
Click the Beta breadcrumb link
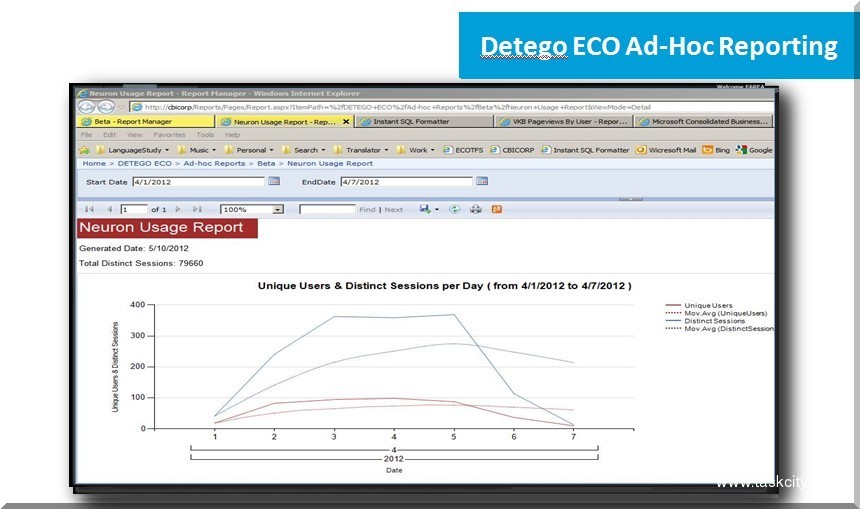coord(266,163)
